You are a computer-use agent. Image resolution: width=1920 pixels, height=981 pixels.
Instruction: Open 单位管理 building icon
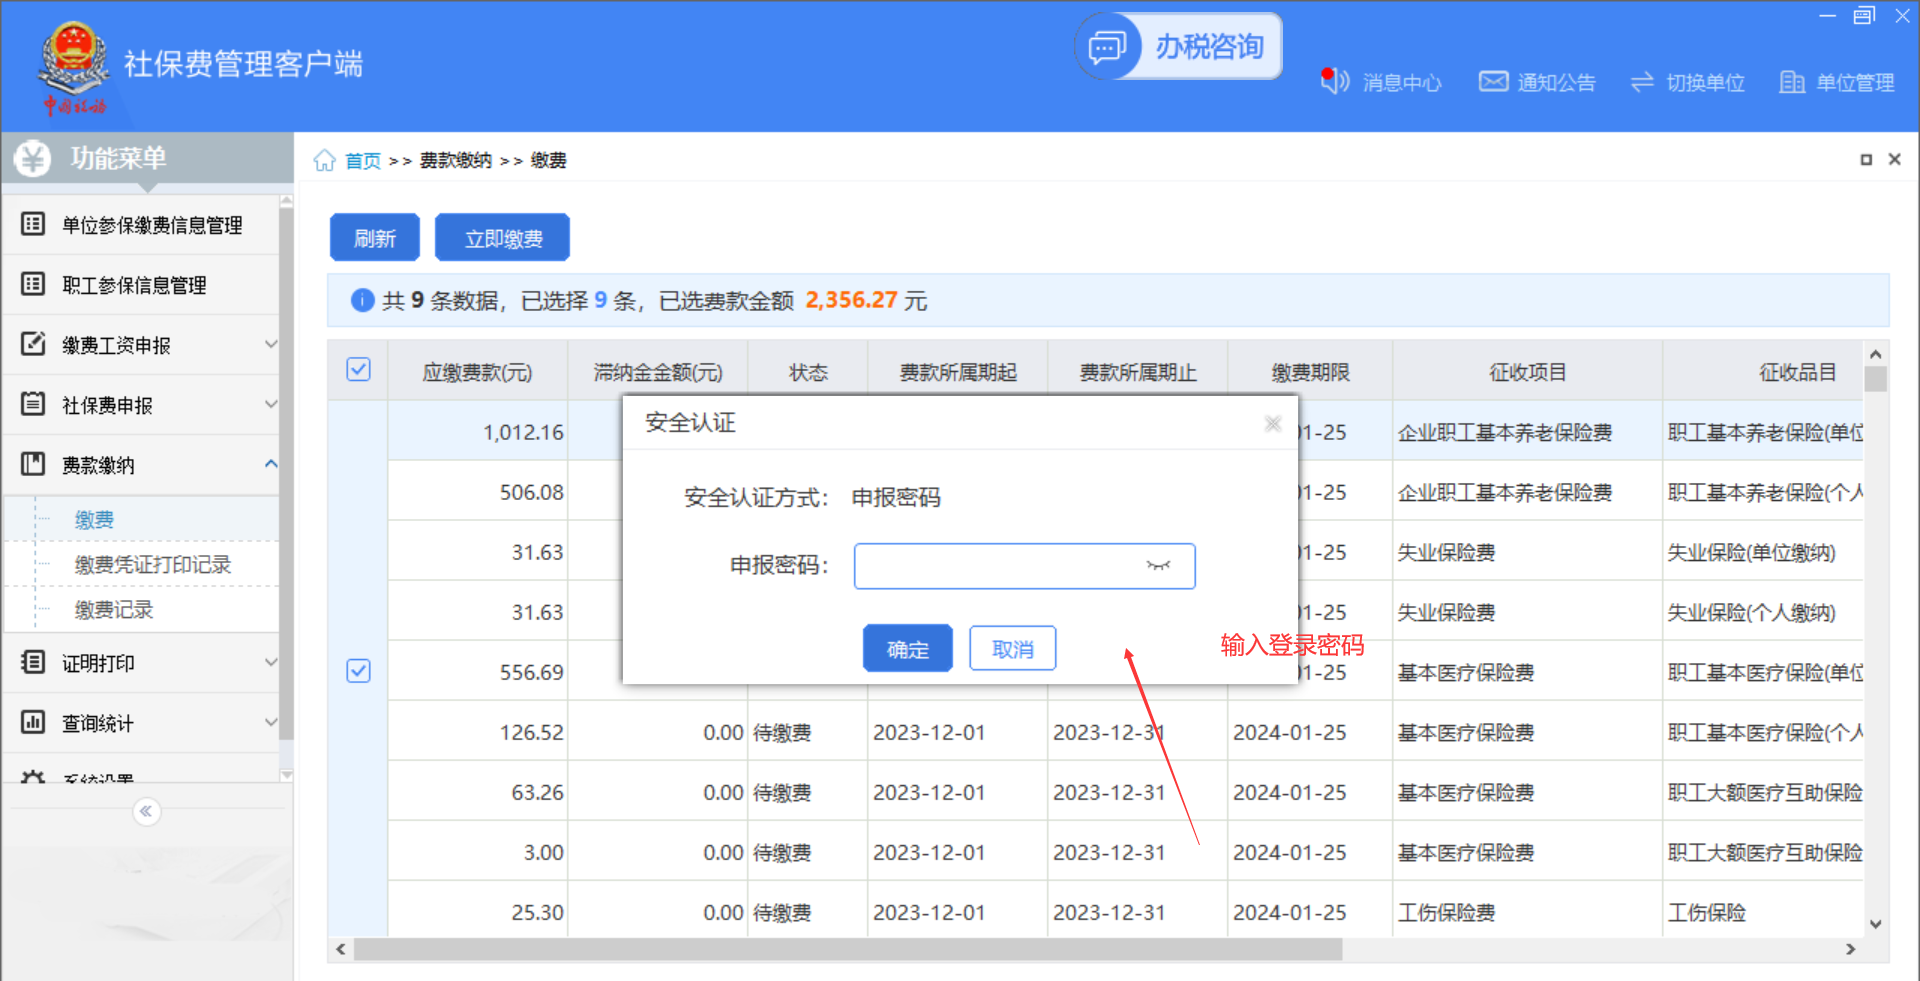1792,82
